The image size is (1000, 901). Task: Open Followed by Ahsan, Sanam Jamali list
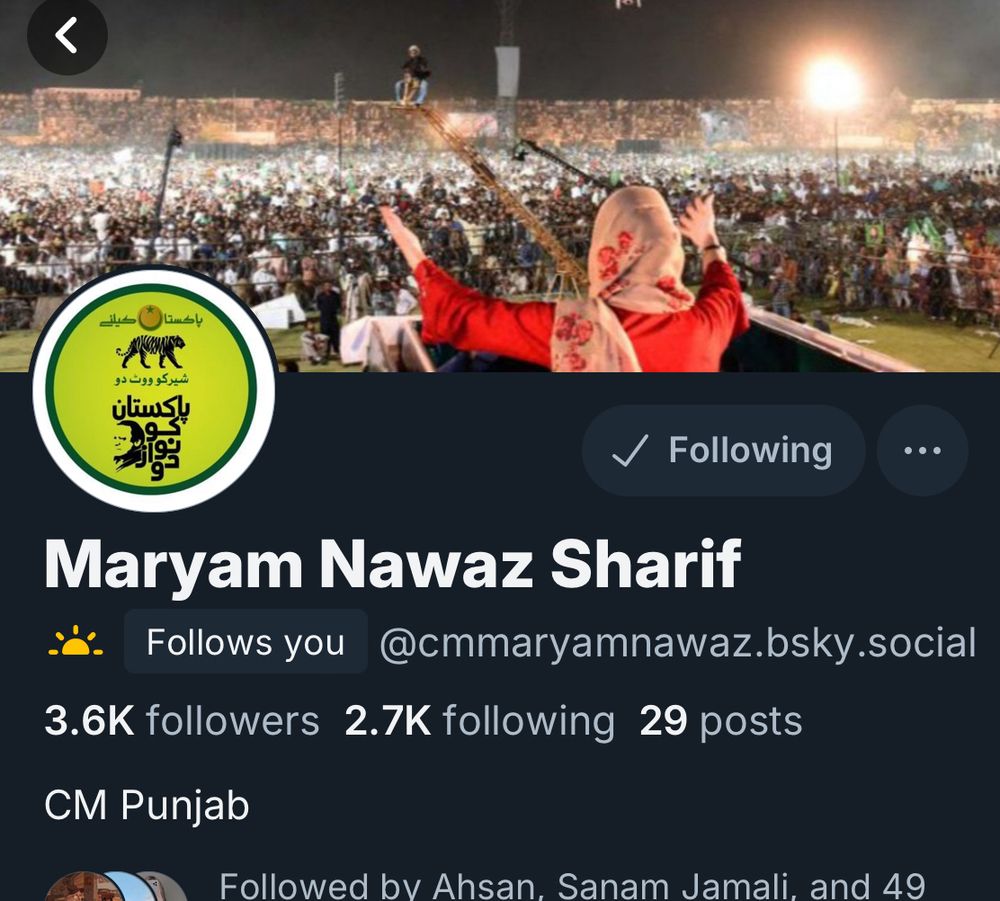click(x=572, y=886)
